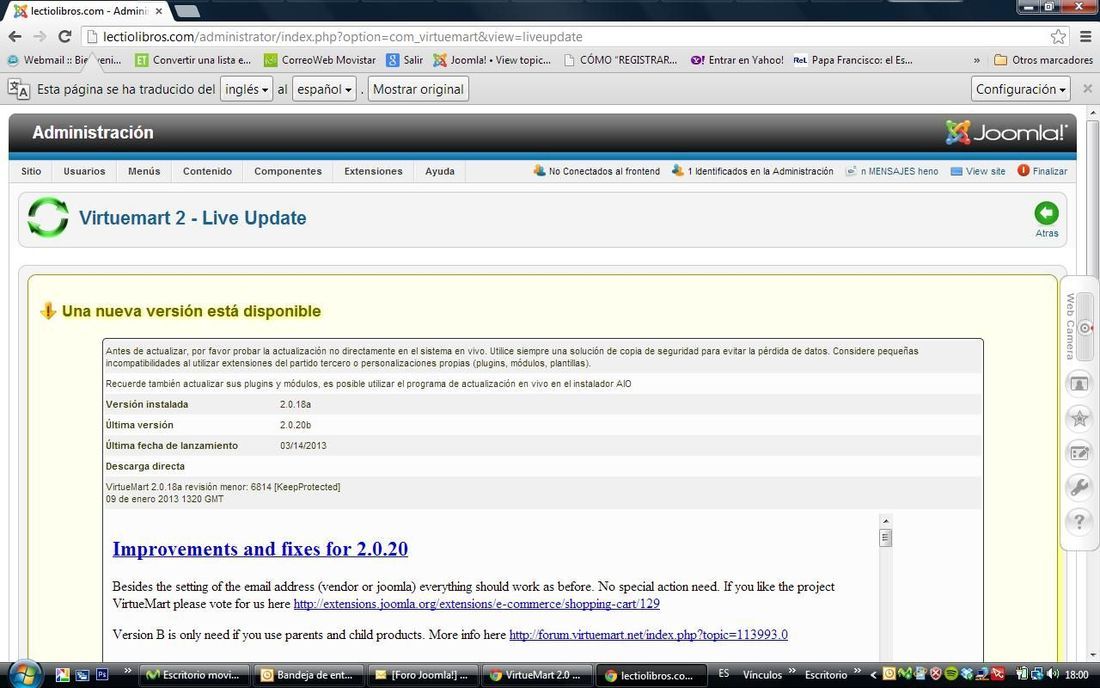Click the Mostrar original button
Image resolution: width=1100 pixels, height=688 pixels.
(418, 89)
